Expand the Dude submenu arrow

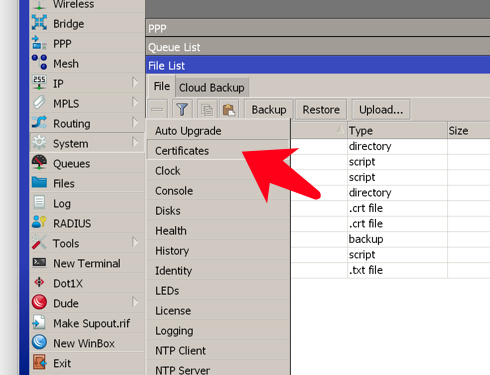pos(135,302)
